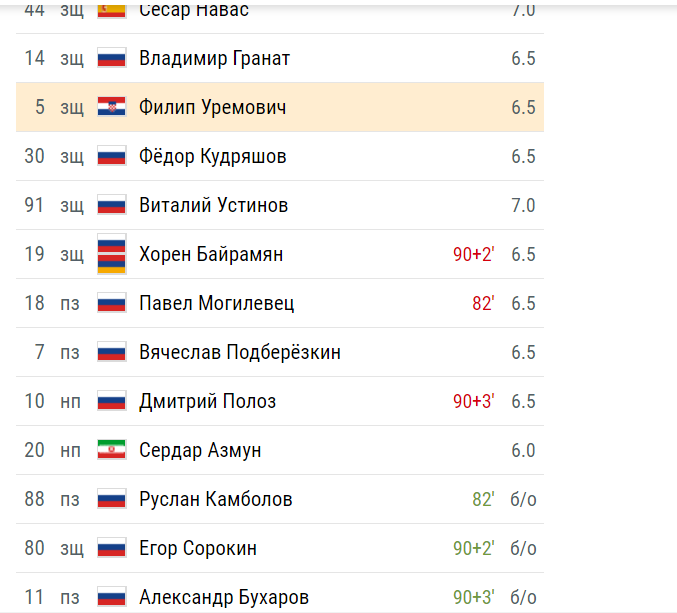
Task: Select the Виталий Устинов row
Action: coord(280,205)
